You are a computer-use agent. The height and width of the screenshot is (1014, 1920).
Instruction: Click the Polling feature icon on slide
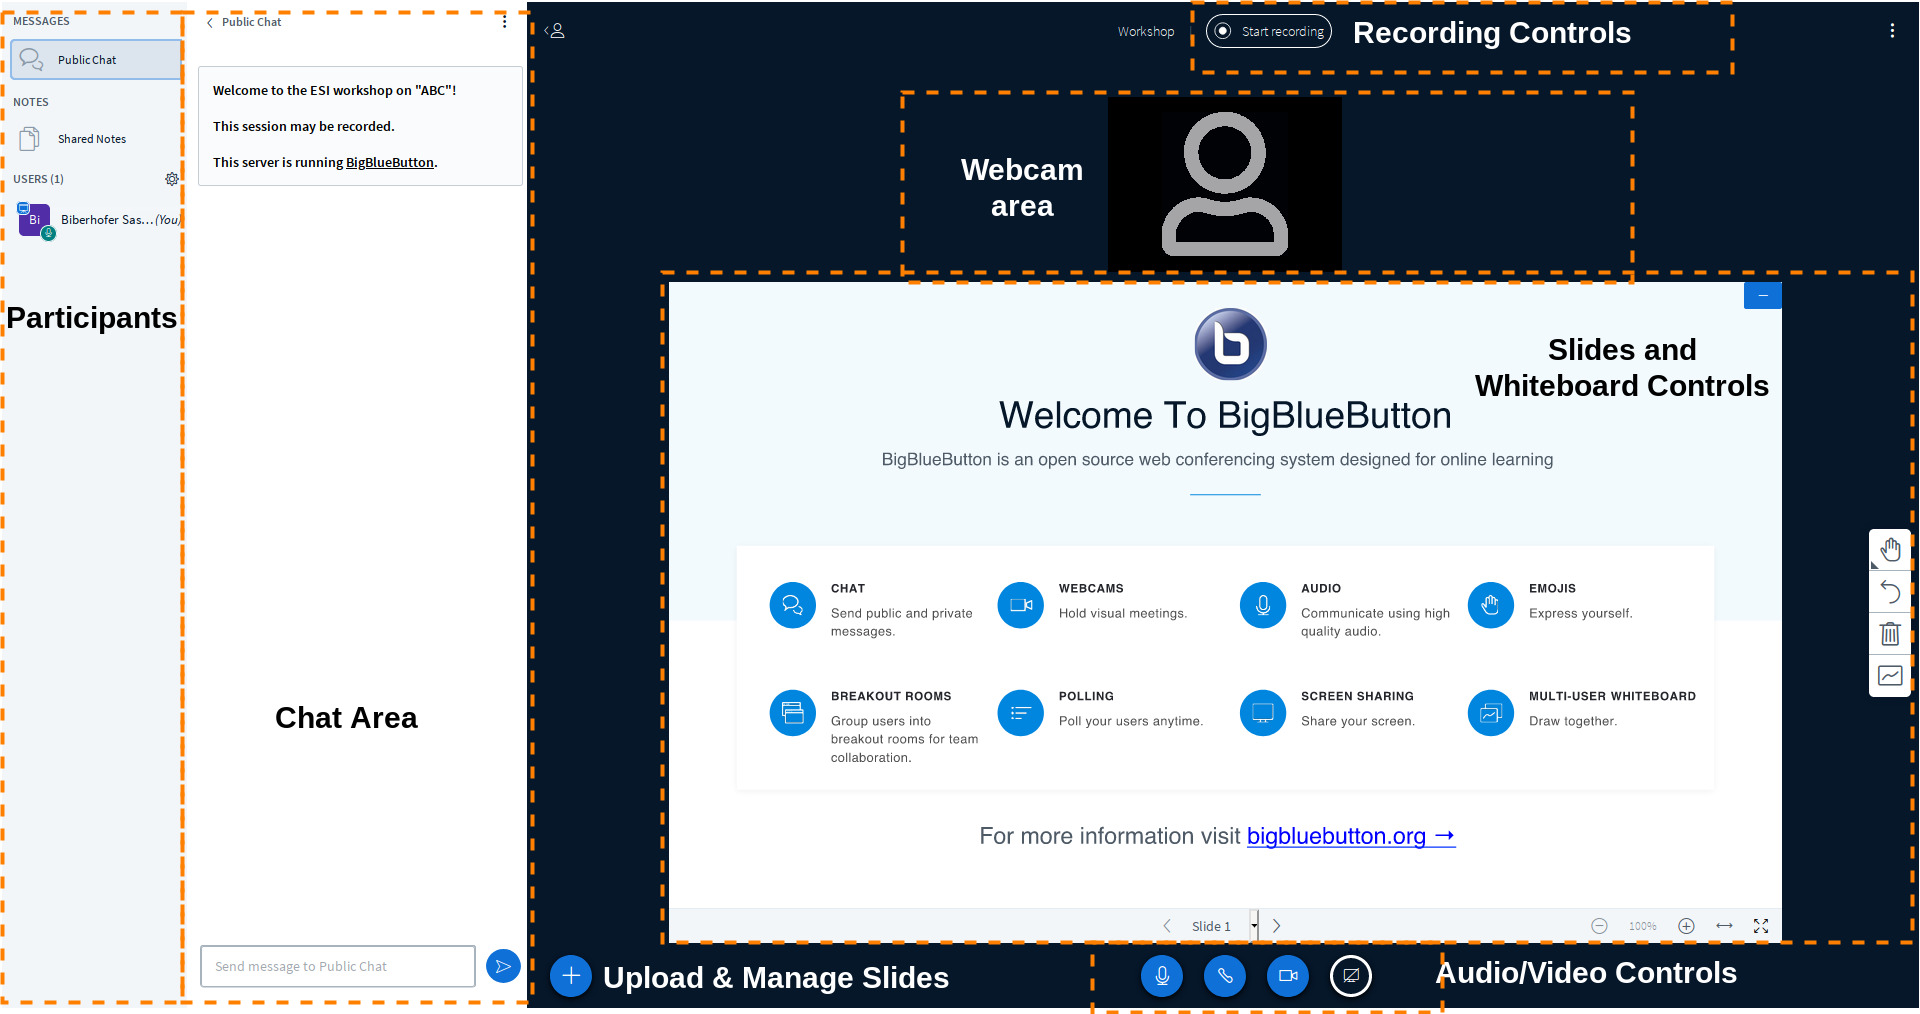(1021, 713)
